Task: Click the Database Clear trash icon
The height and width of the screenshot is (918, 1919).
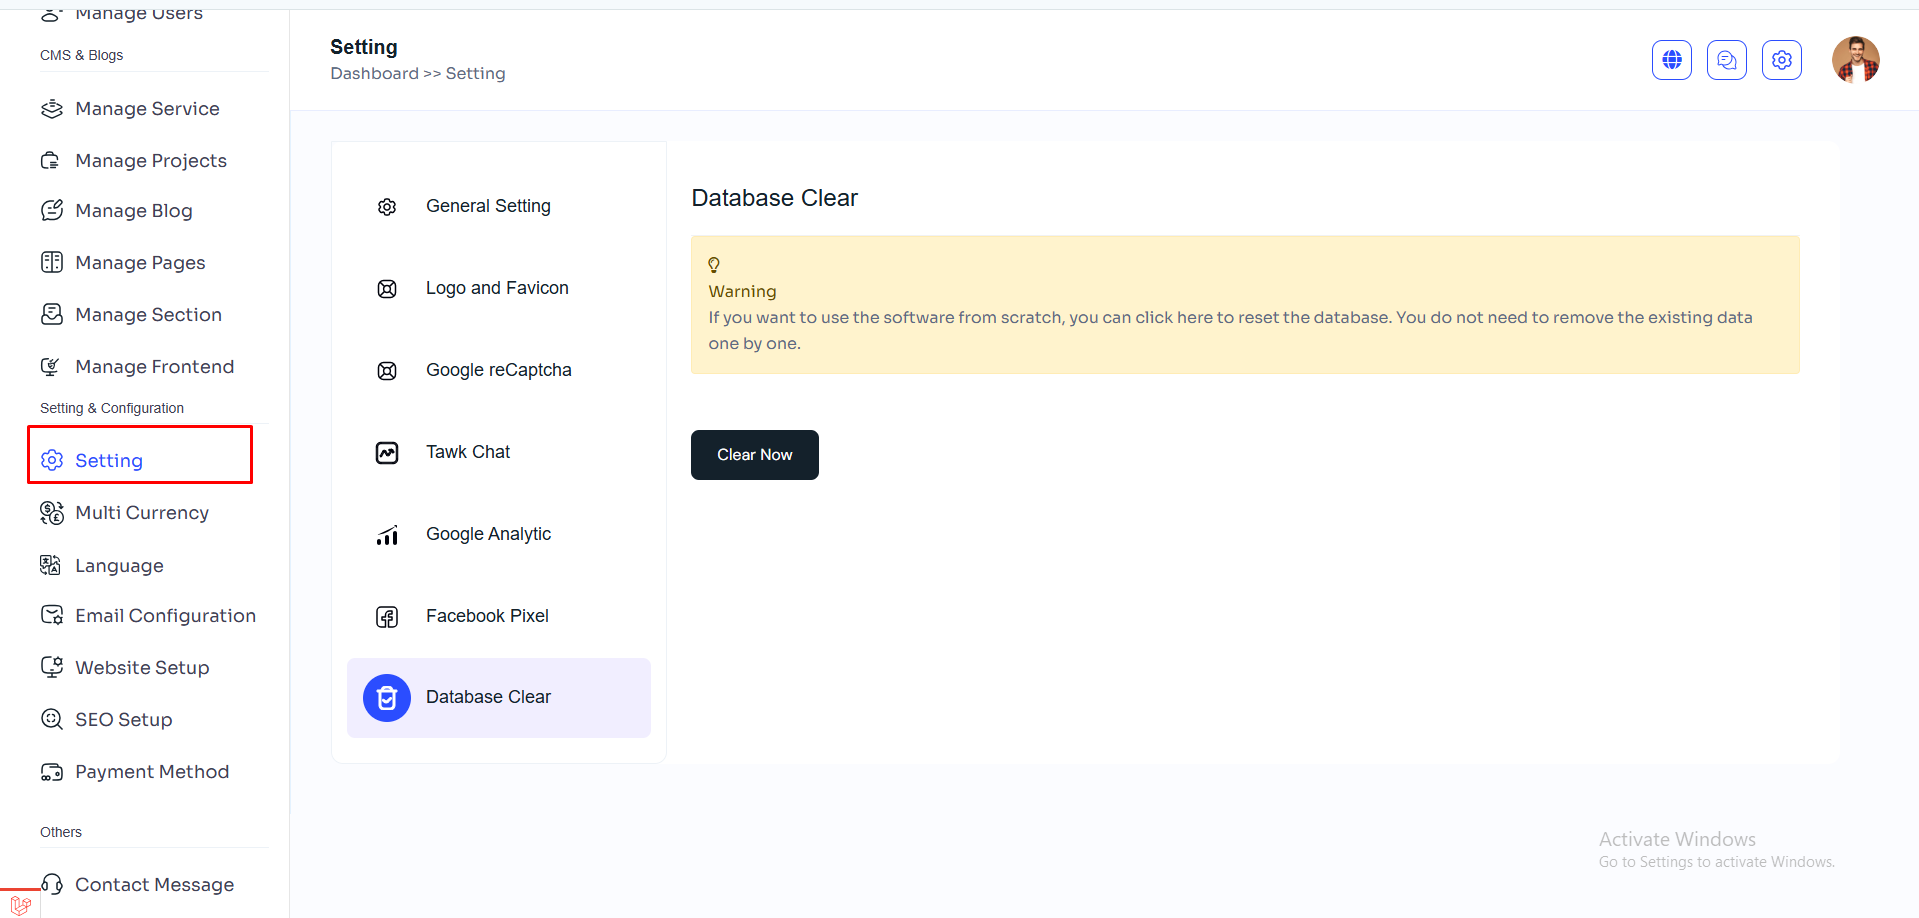Action: tap(387, 698)
